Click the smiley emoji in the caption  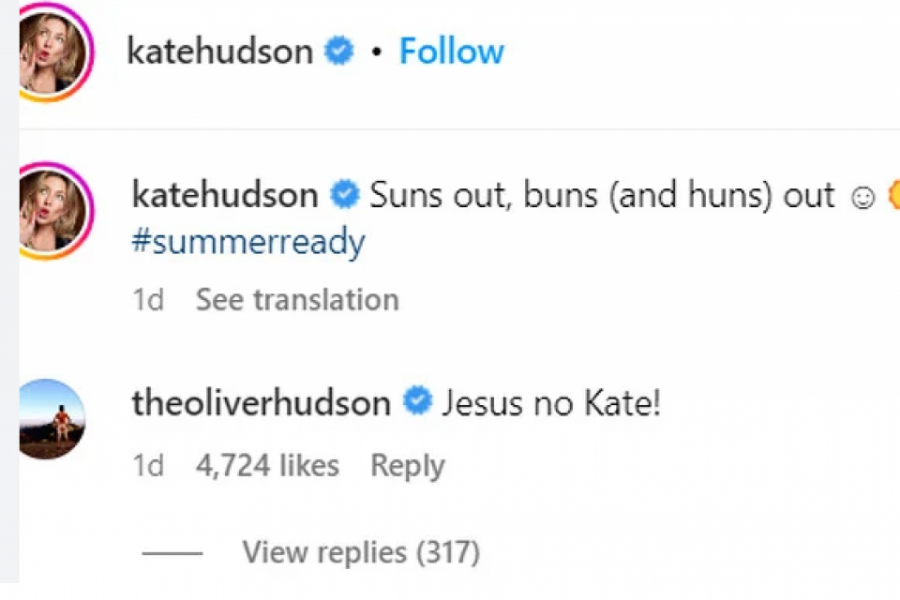click(x=862, y=197)
